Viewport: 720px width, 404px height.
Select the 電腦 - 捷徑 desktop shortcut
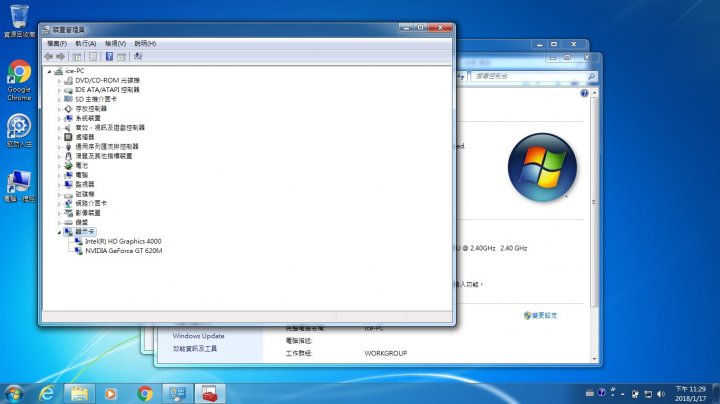19,186
